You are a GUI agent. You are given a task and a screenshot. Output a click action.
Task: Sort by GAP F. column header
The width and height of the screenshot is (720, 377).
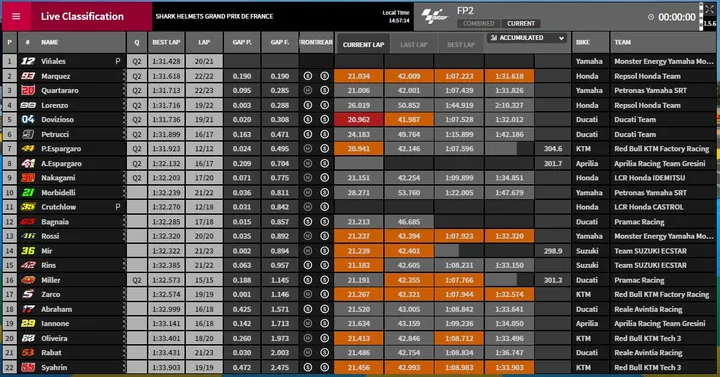coord(280,42)
